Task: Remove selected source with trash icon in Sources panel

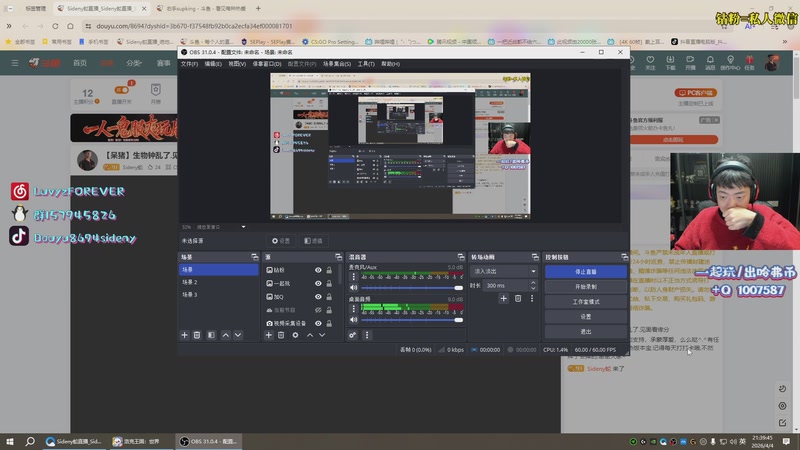Action: [281, 335]
